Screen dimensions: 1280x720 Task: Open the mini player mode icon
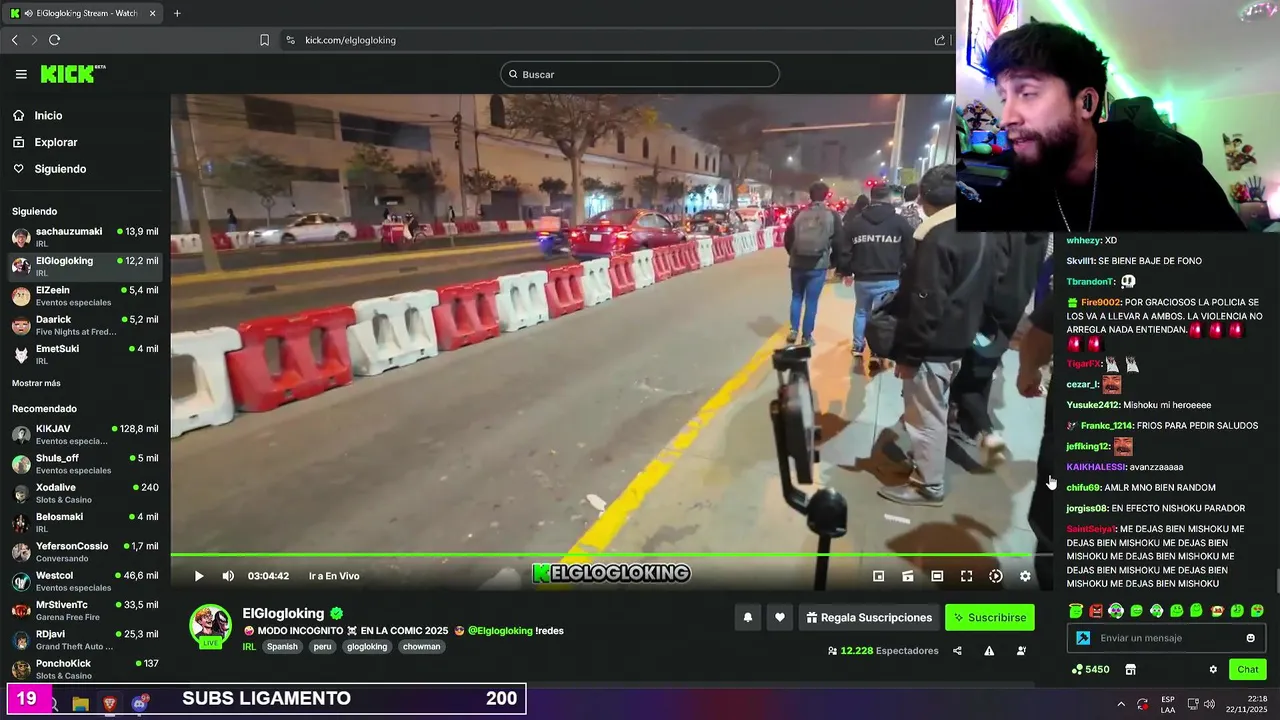878,576
